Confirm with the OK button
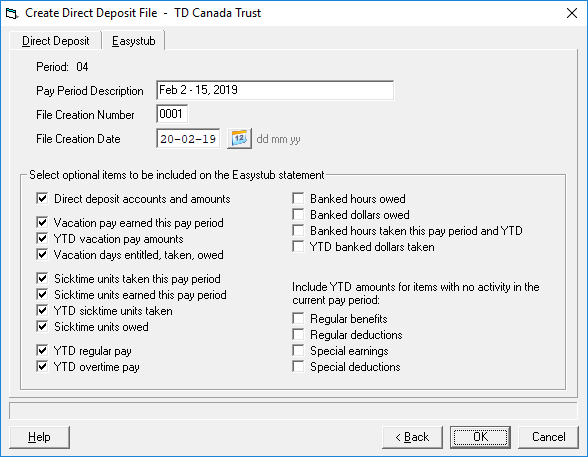Screen dimensions: 588x457 click(480, 437)
